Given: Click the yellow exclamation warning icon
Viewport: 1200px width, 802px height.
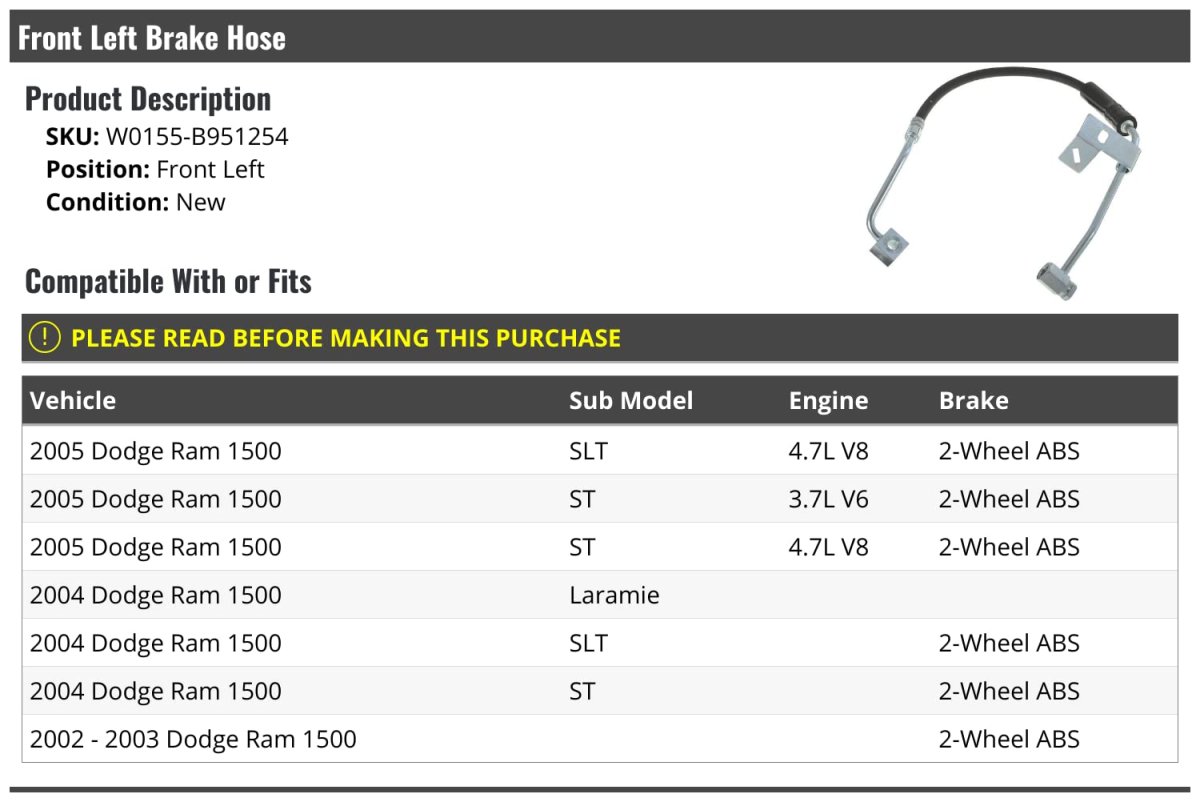Looking at the screenshot, I should [x=45, y=338].
